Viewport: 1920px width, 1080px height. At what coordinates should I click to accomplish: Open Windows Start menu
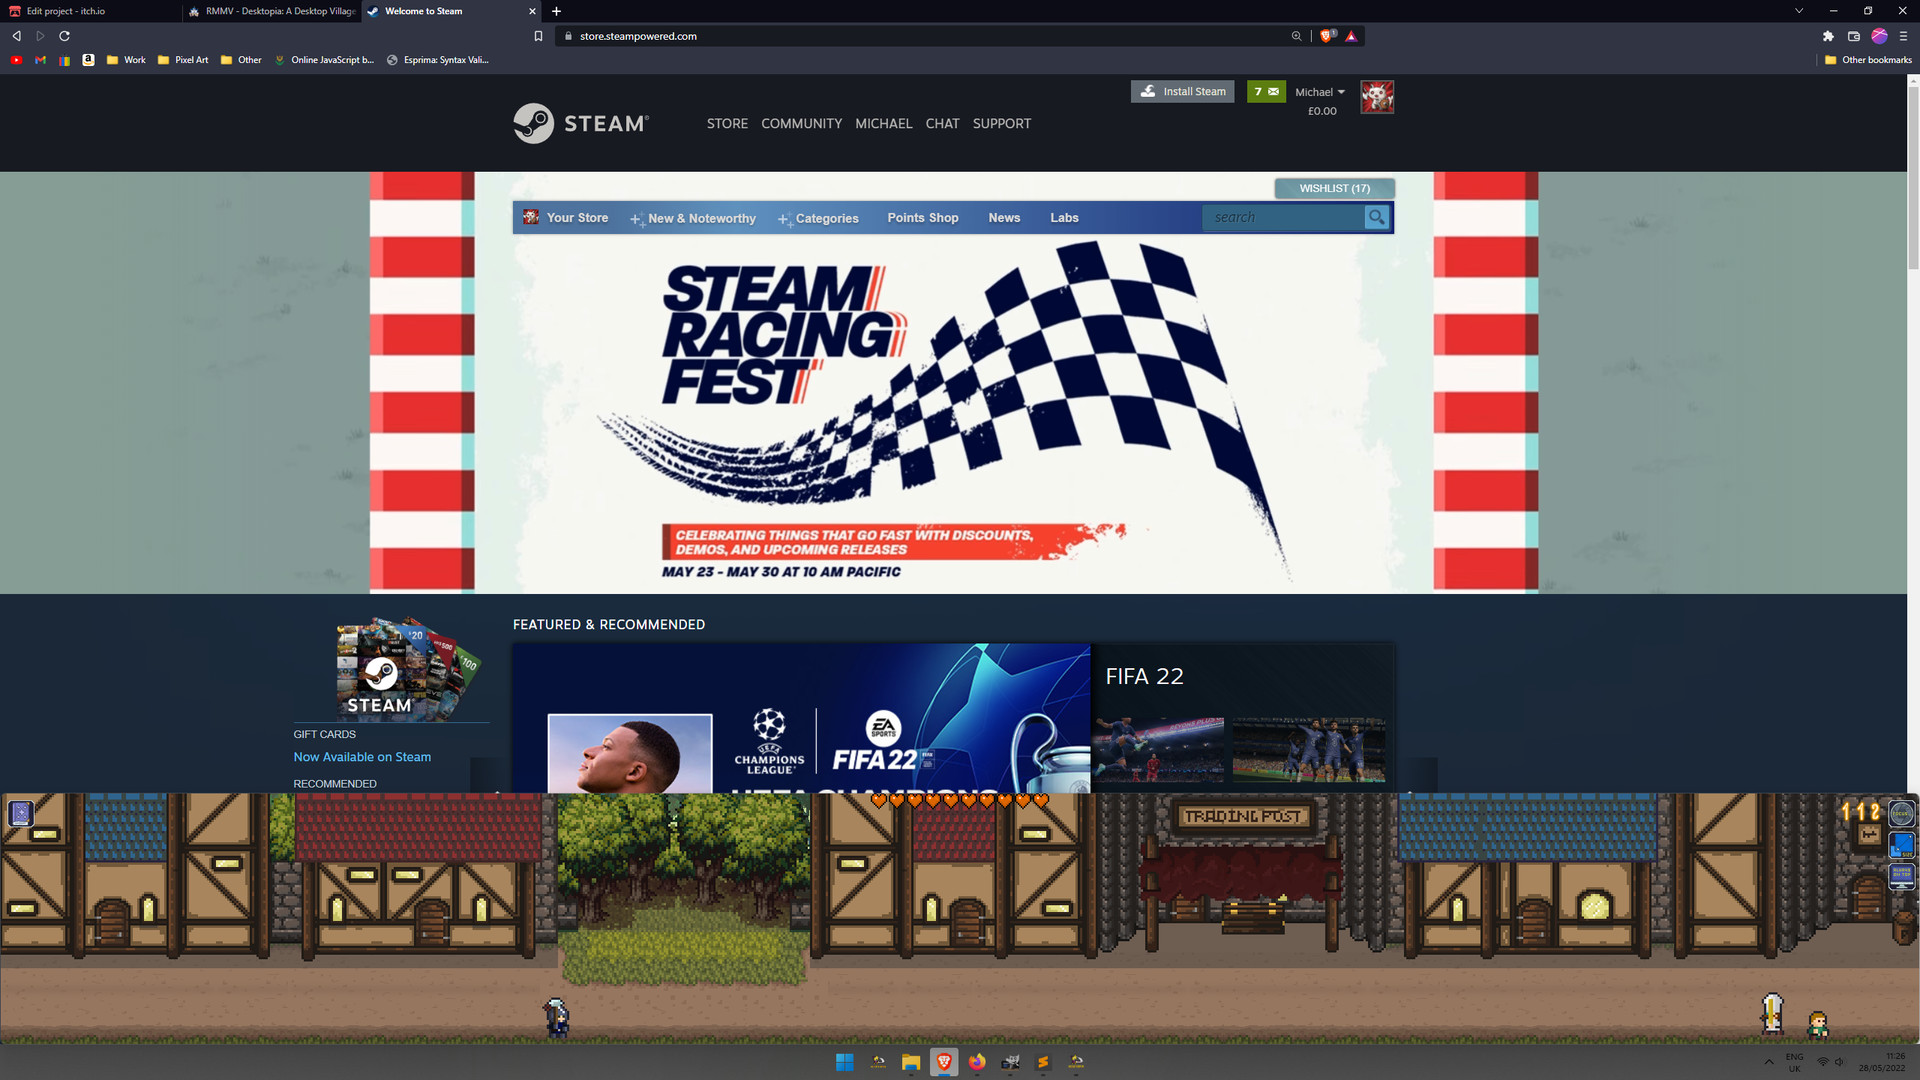(844, 1062)
